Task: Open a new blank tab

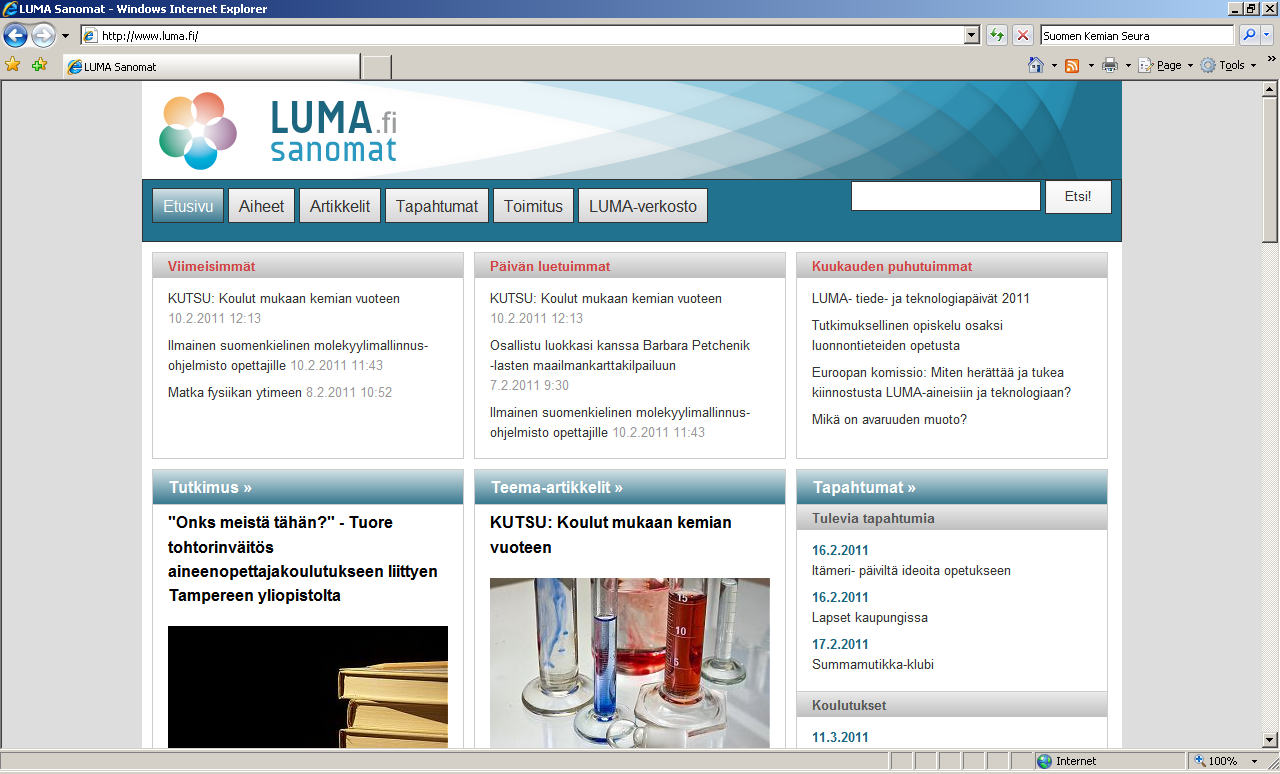Action: tap(376, 67)
